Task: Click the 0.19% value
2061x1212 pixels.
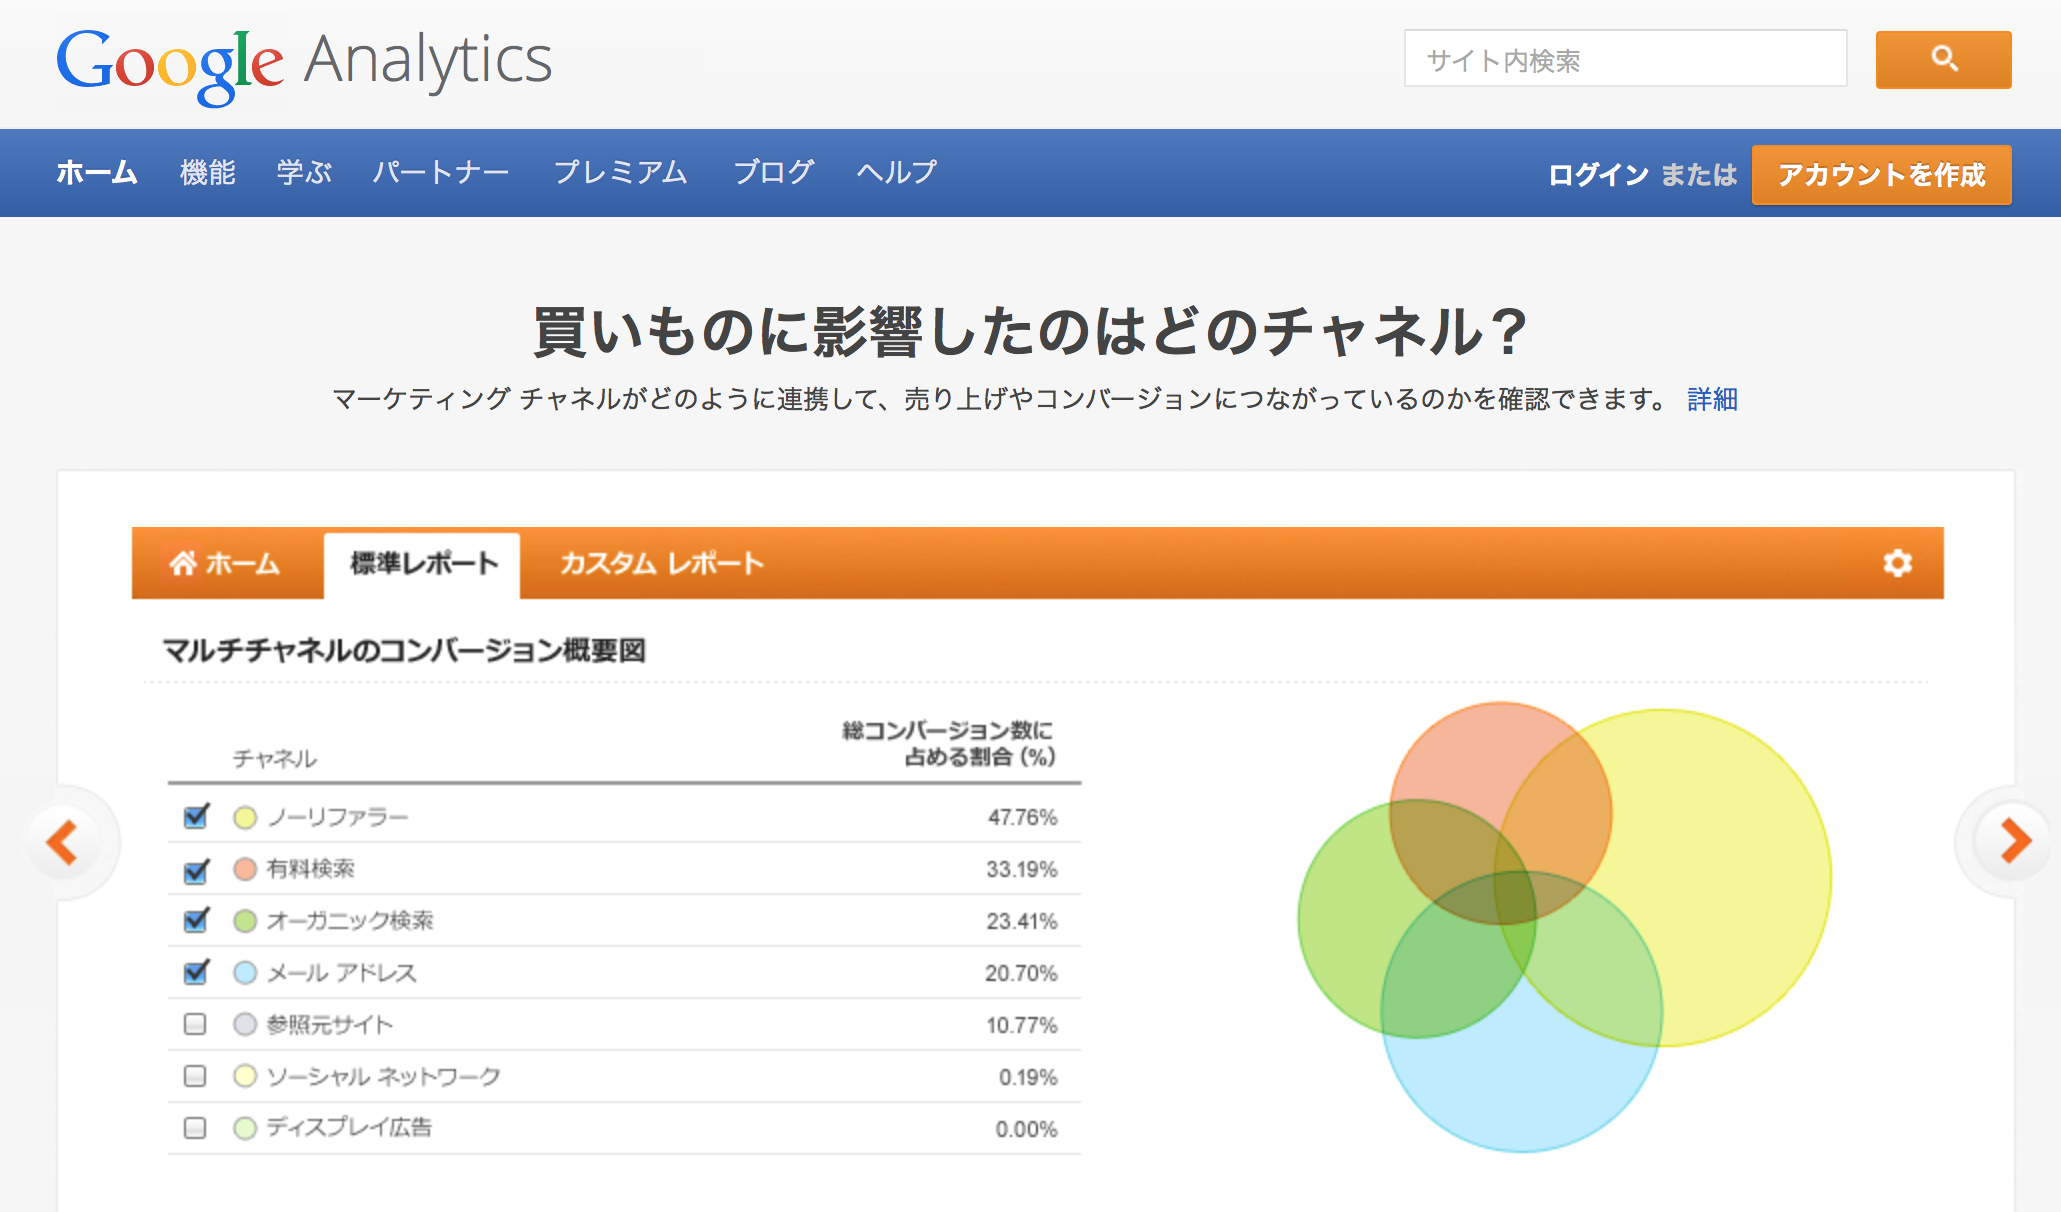Action: pos(1028,1078)
